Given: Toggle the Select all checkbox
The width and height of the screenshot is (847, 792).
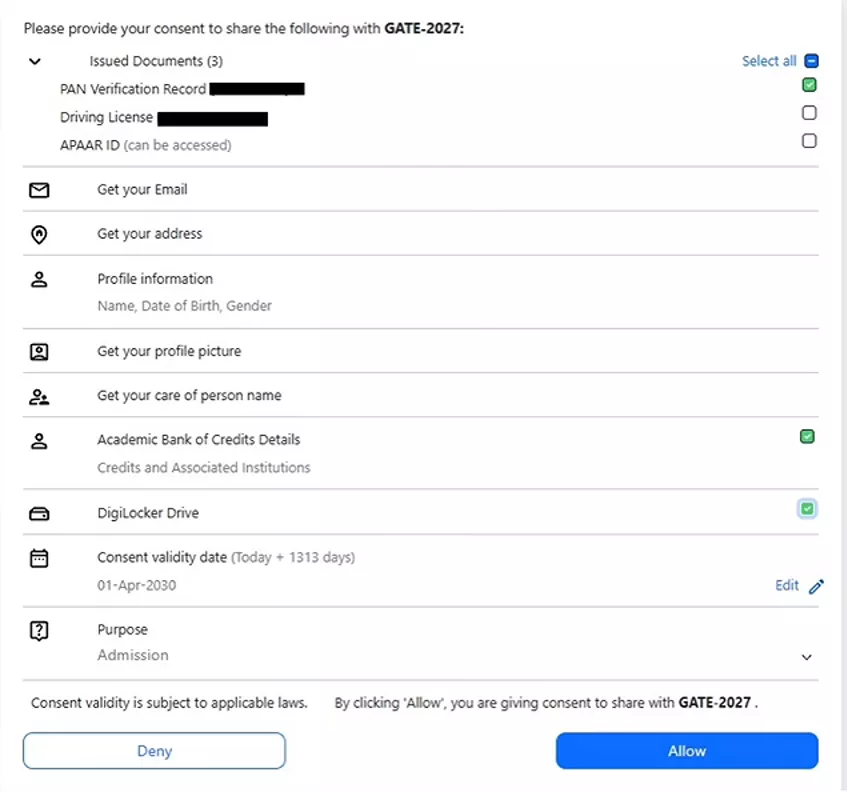Looking at the screenshot, I should click(811, 61).
